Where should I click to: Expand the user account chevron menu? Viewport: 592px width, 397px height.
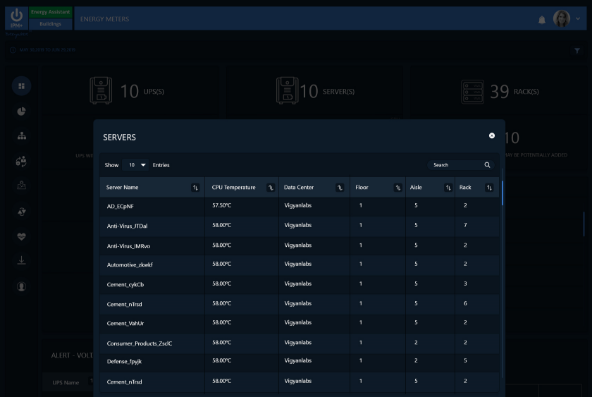(578, 18)
